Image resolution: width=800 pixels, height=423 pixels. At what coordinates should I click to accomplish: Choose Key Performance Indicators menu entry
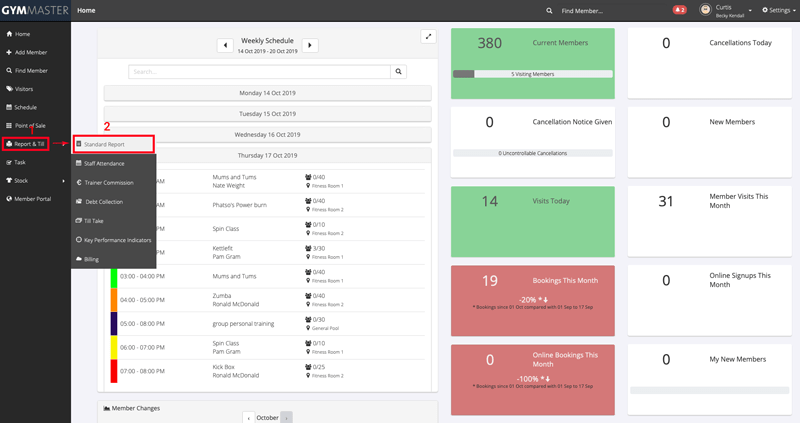coord(117,240)
